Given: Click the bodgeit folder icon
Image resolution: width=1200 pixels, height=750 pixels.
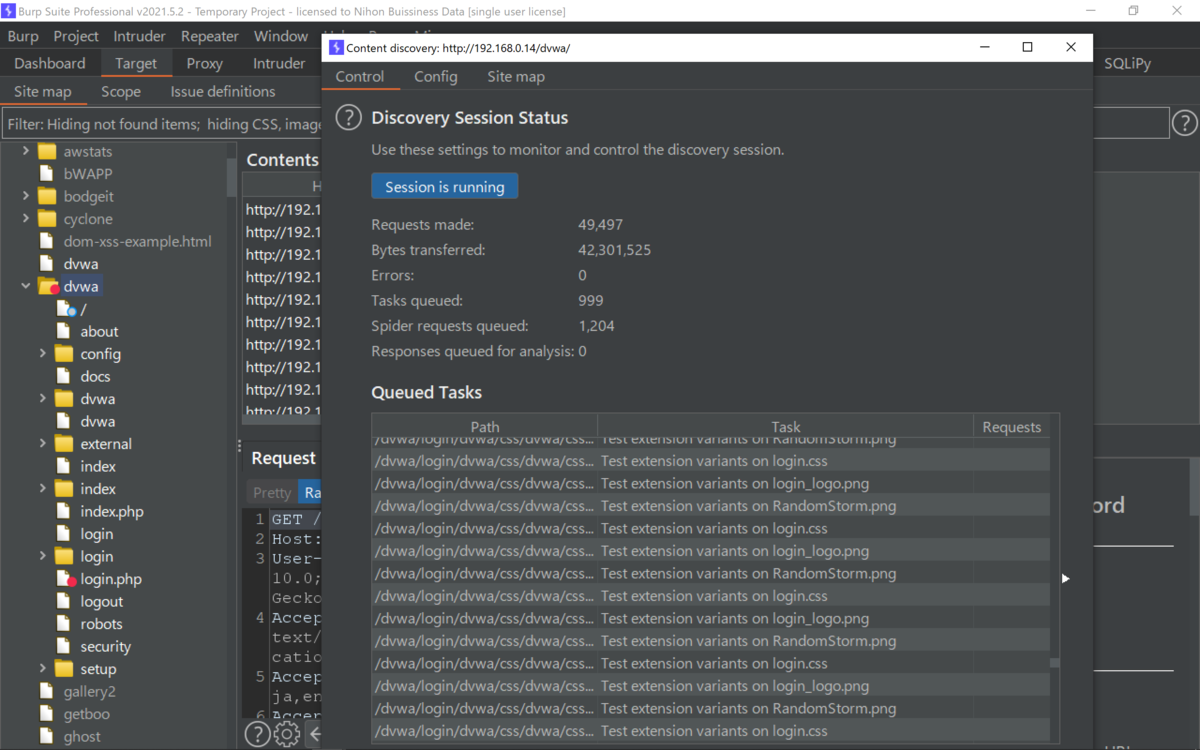Looking at the screenshot, I should pos(46,196).
